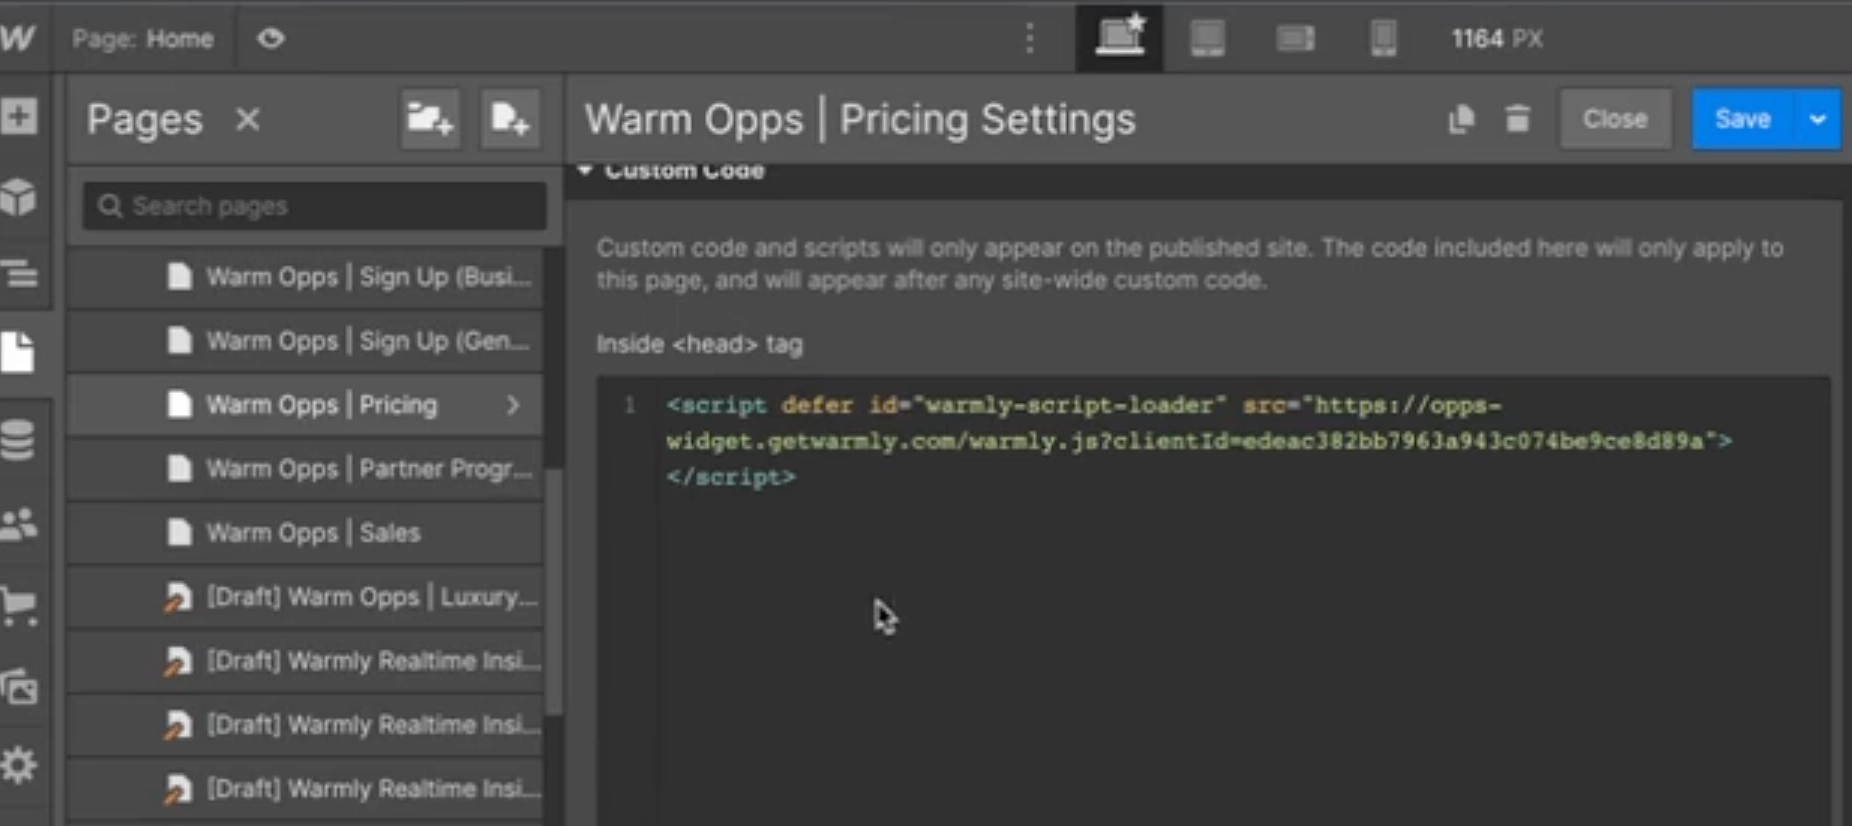Viewport: 1852px width, 826px height.
Task: Save the page settings
Action: click(x=1743, y=119)
